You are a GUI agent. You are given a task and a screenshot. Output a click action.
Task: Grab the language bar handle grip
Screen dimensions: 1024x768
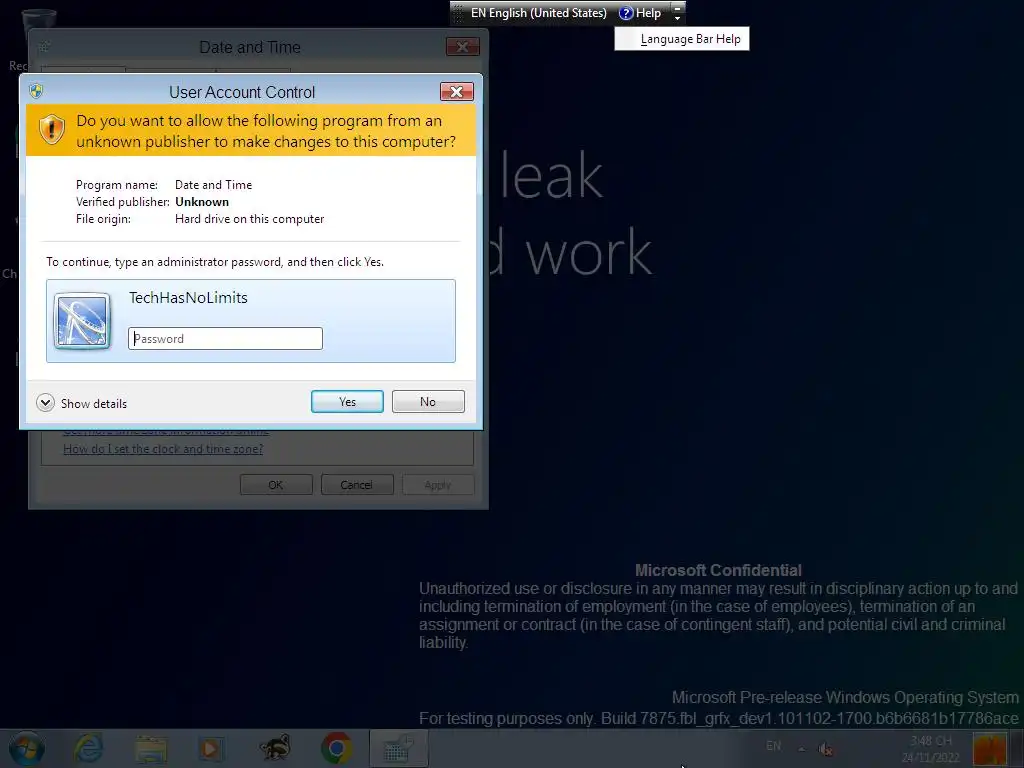pos(458,13)
